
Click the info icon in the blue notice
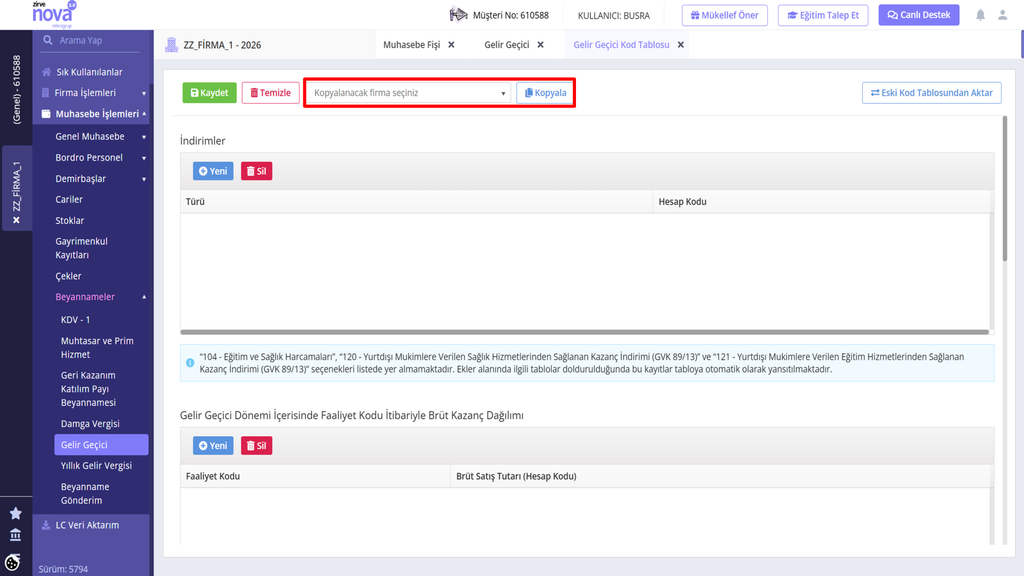coord(190,362)
